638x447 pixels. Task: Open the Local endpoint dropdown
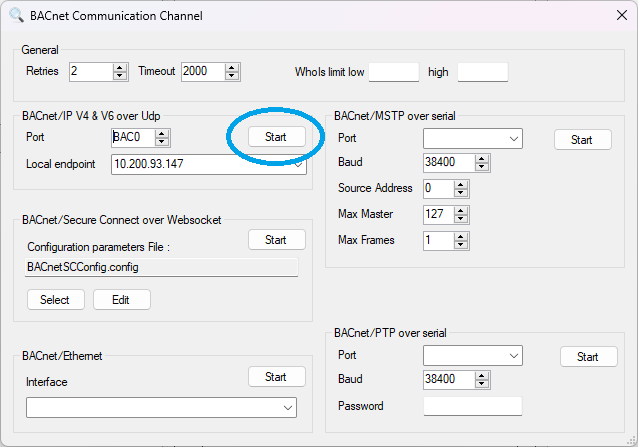tap(297, 164)
